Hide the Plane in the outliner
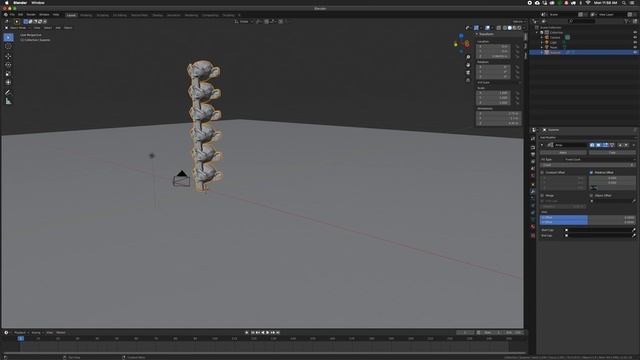The width and height of the screenshot is (640, 360). click(635, 47)
